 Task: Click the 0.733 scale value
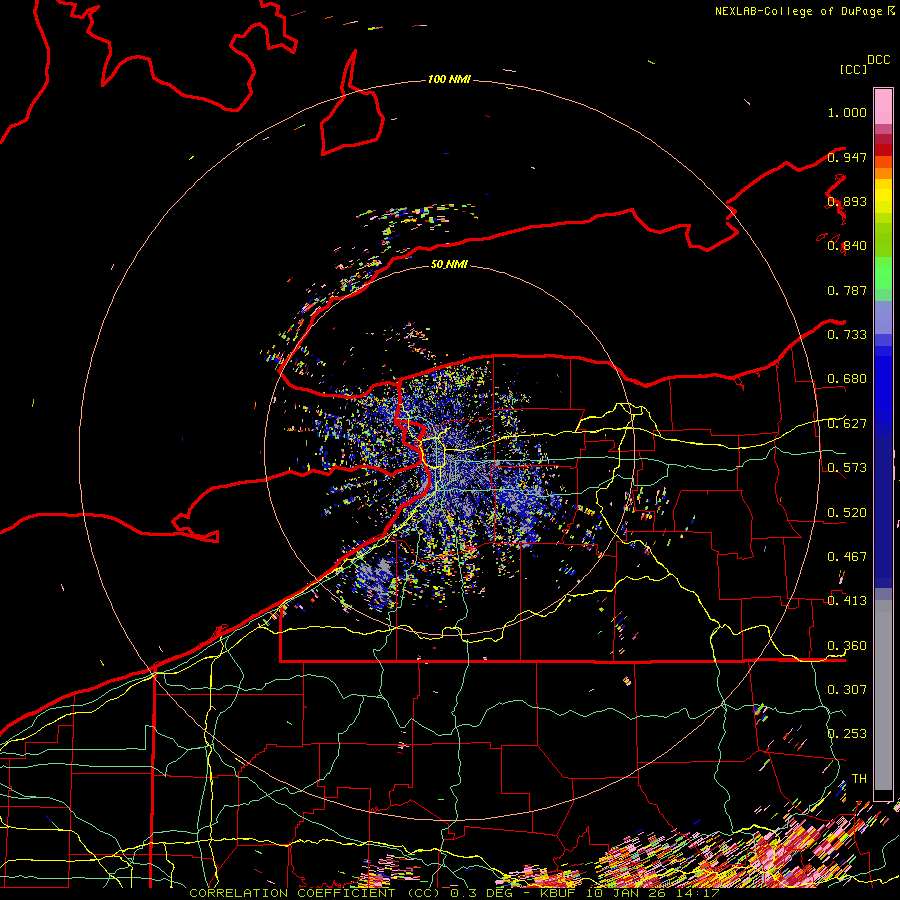[x=847, y=335]
